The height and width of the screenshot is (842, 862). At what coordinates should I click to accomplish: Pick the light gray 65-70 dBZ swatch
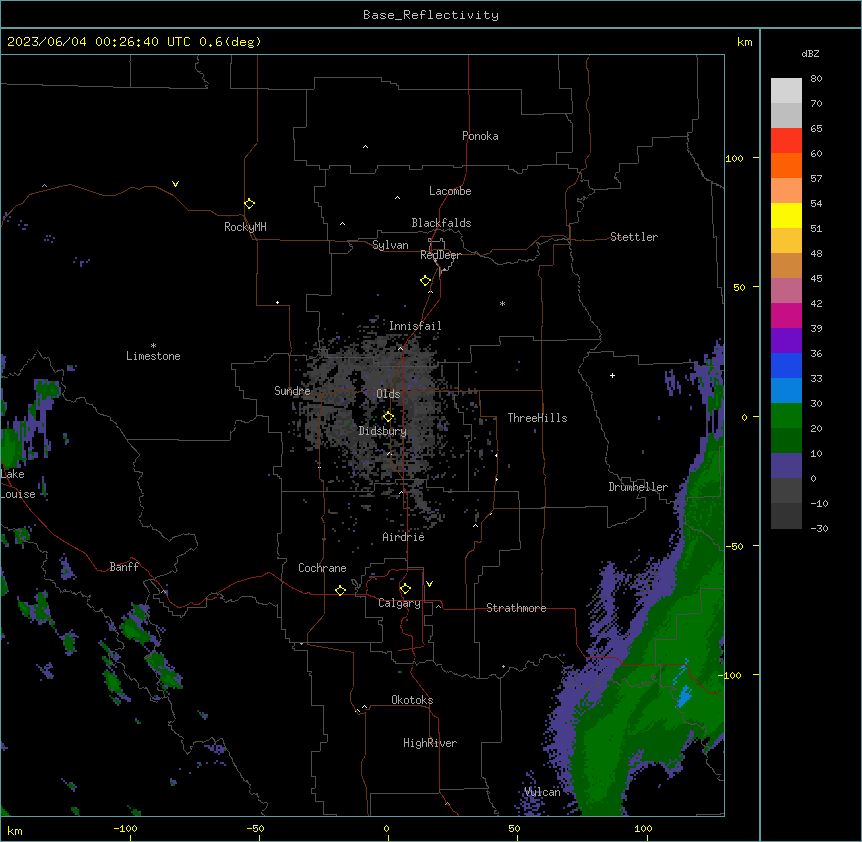click(786, 115)
